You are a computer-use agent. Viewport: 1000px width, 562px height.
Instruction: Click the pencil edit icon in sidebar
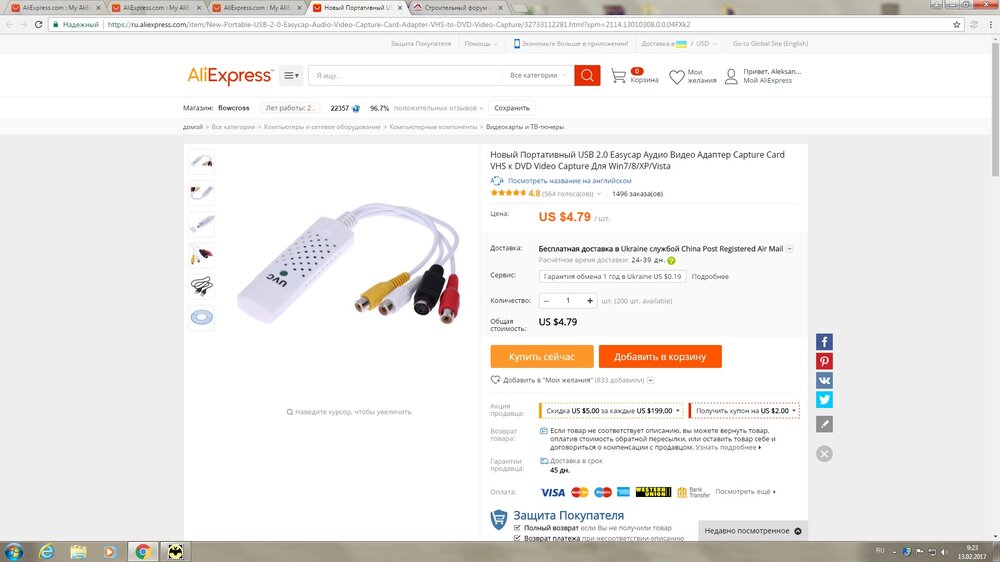[x=824, y=424]
